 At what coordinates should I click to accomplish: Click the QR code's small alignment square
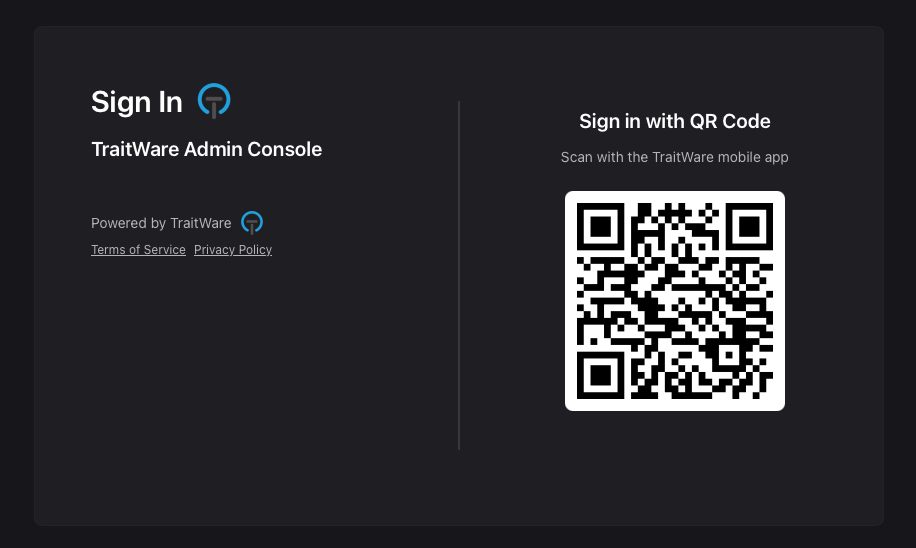[x=728, y=355]
